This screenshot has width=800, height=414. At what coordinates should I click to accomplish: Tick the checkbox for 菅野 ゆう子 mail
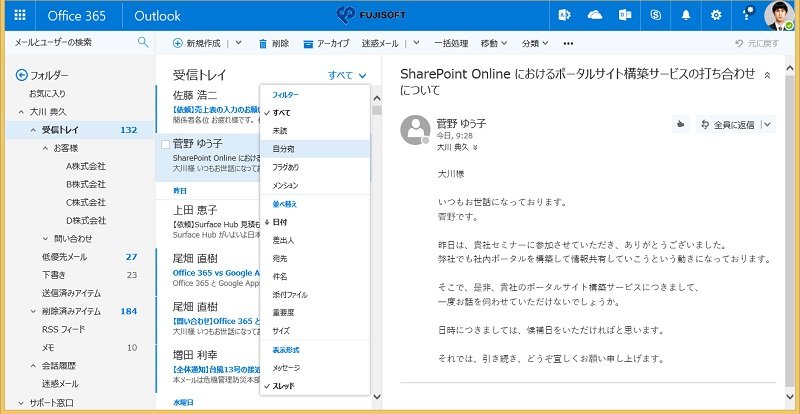click(165, 144)
